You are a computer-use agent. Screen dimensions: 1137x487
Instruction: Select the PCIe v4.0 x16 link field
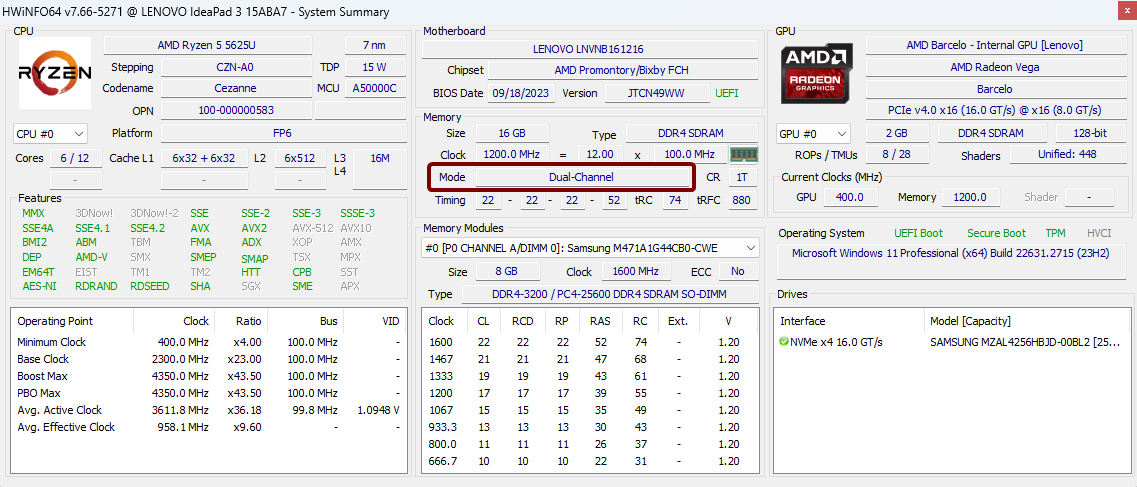994,110
